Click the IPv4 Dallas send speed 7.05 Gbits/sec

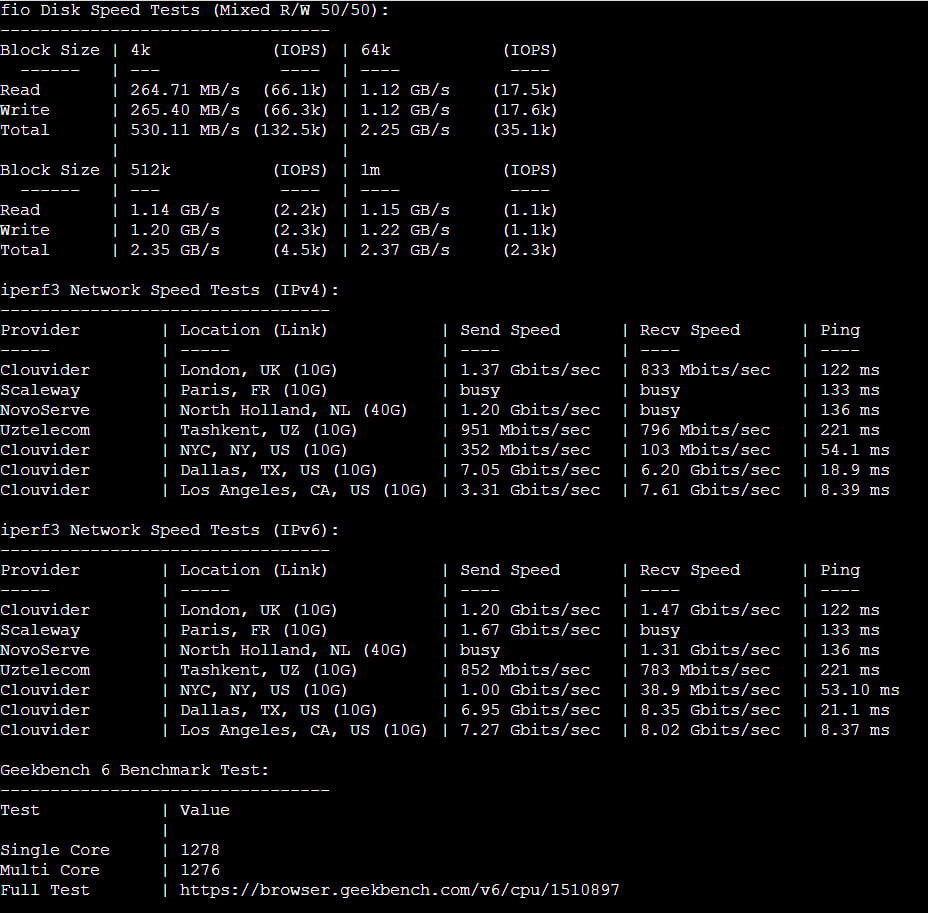530,470
